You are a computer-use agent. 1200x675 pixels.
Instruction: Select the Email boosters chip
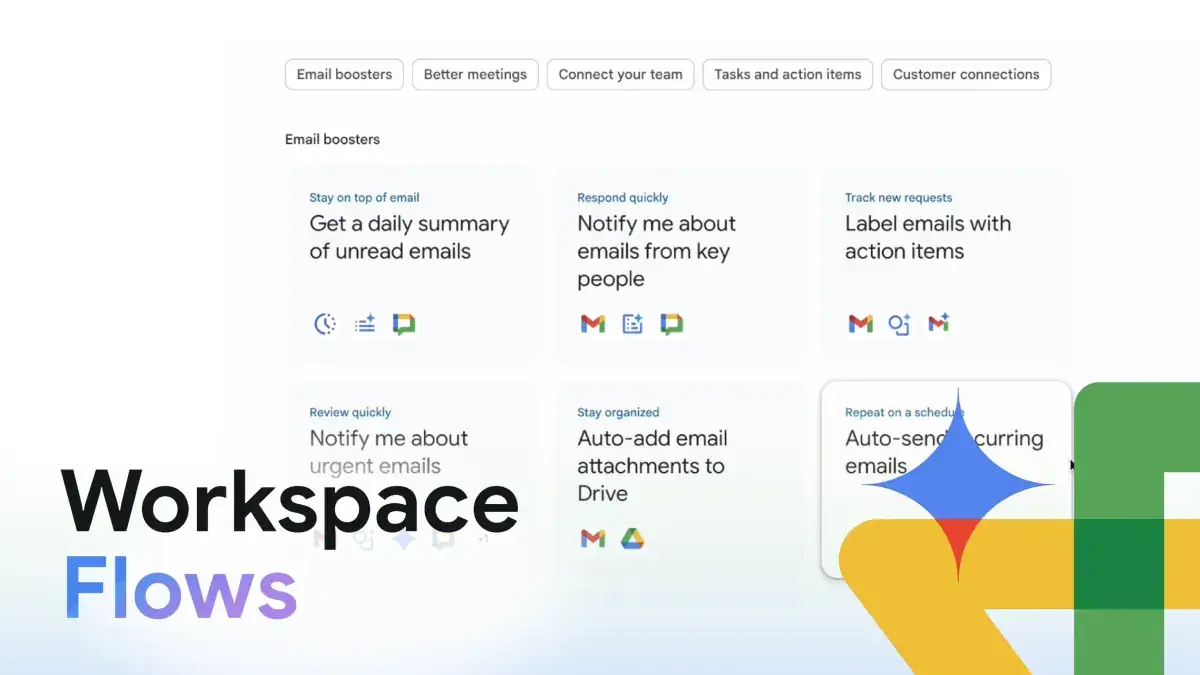[343, 74]
